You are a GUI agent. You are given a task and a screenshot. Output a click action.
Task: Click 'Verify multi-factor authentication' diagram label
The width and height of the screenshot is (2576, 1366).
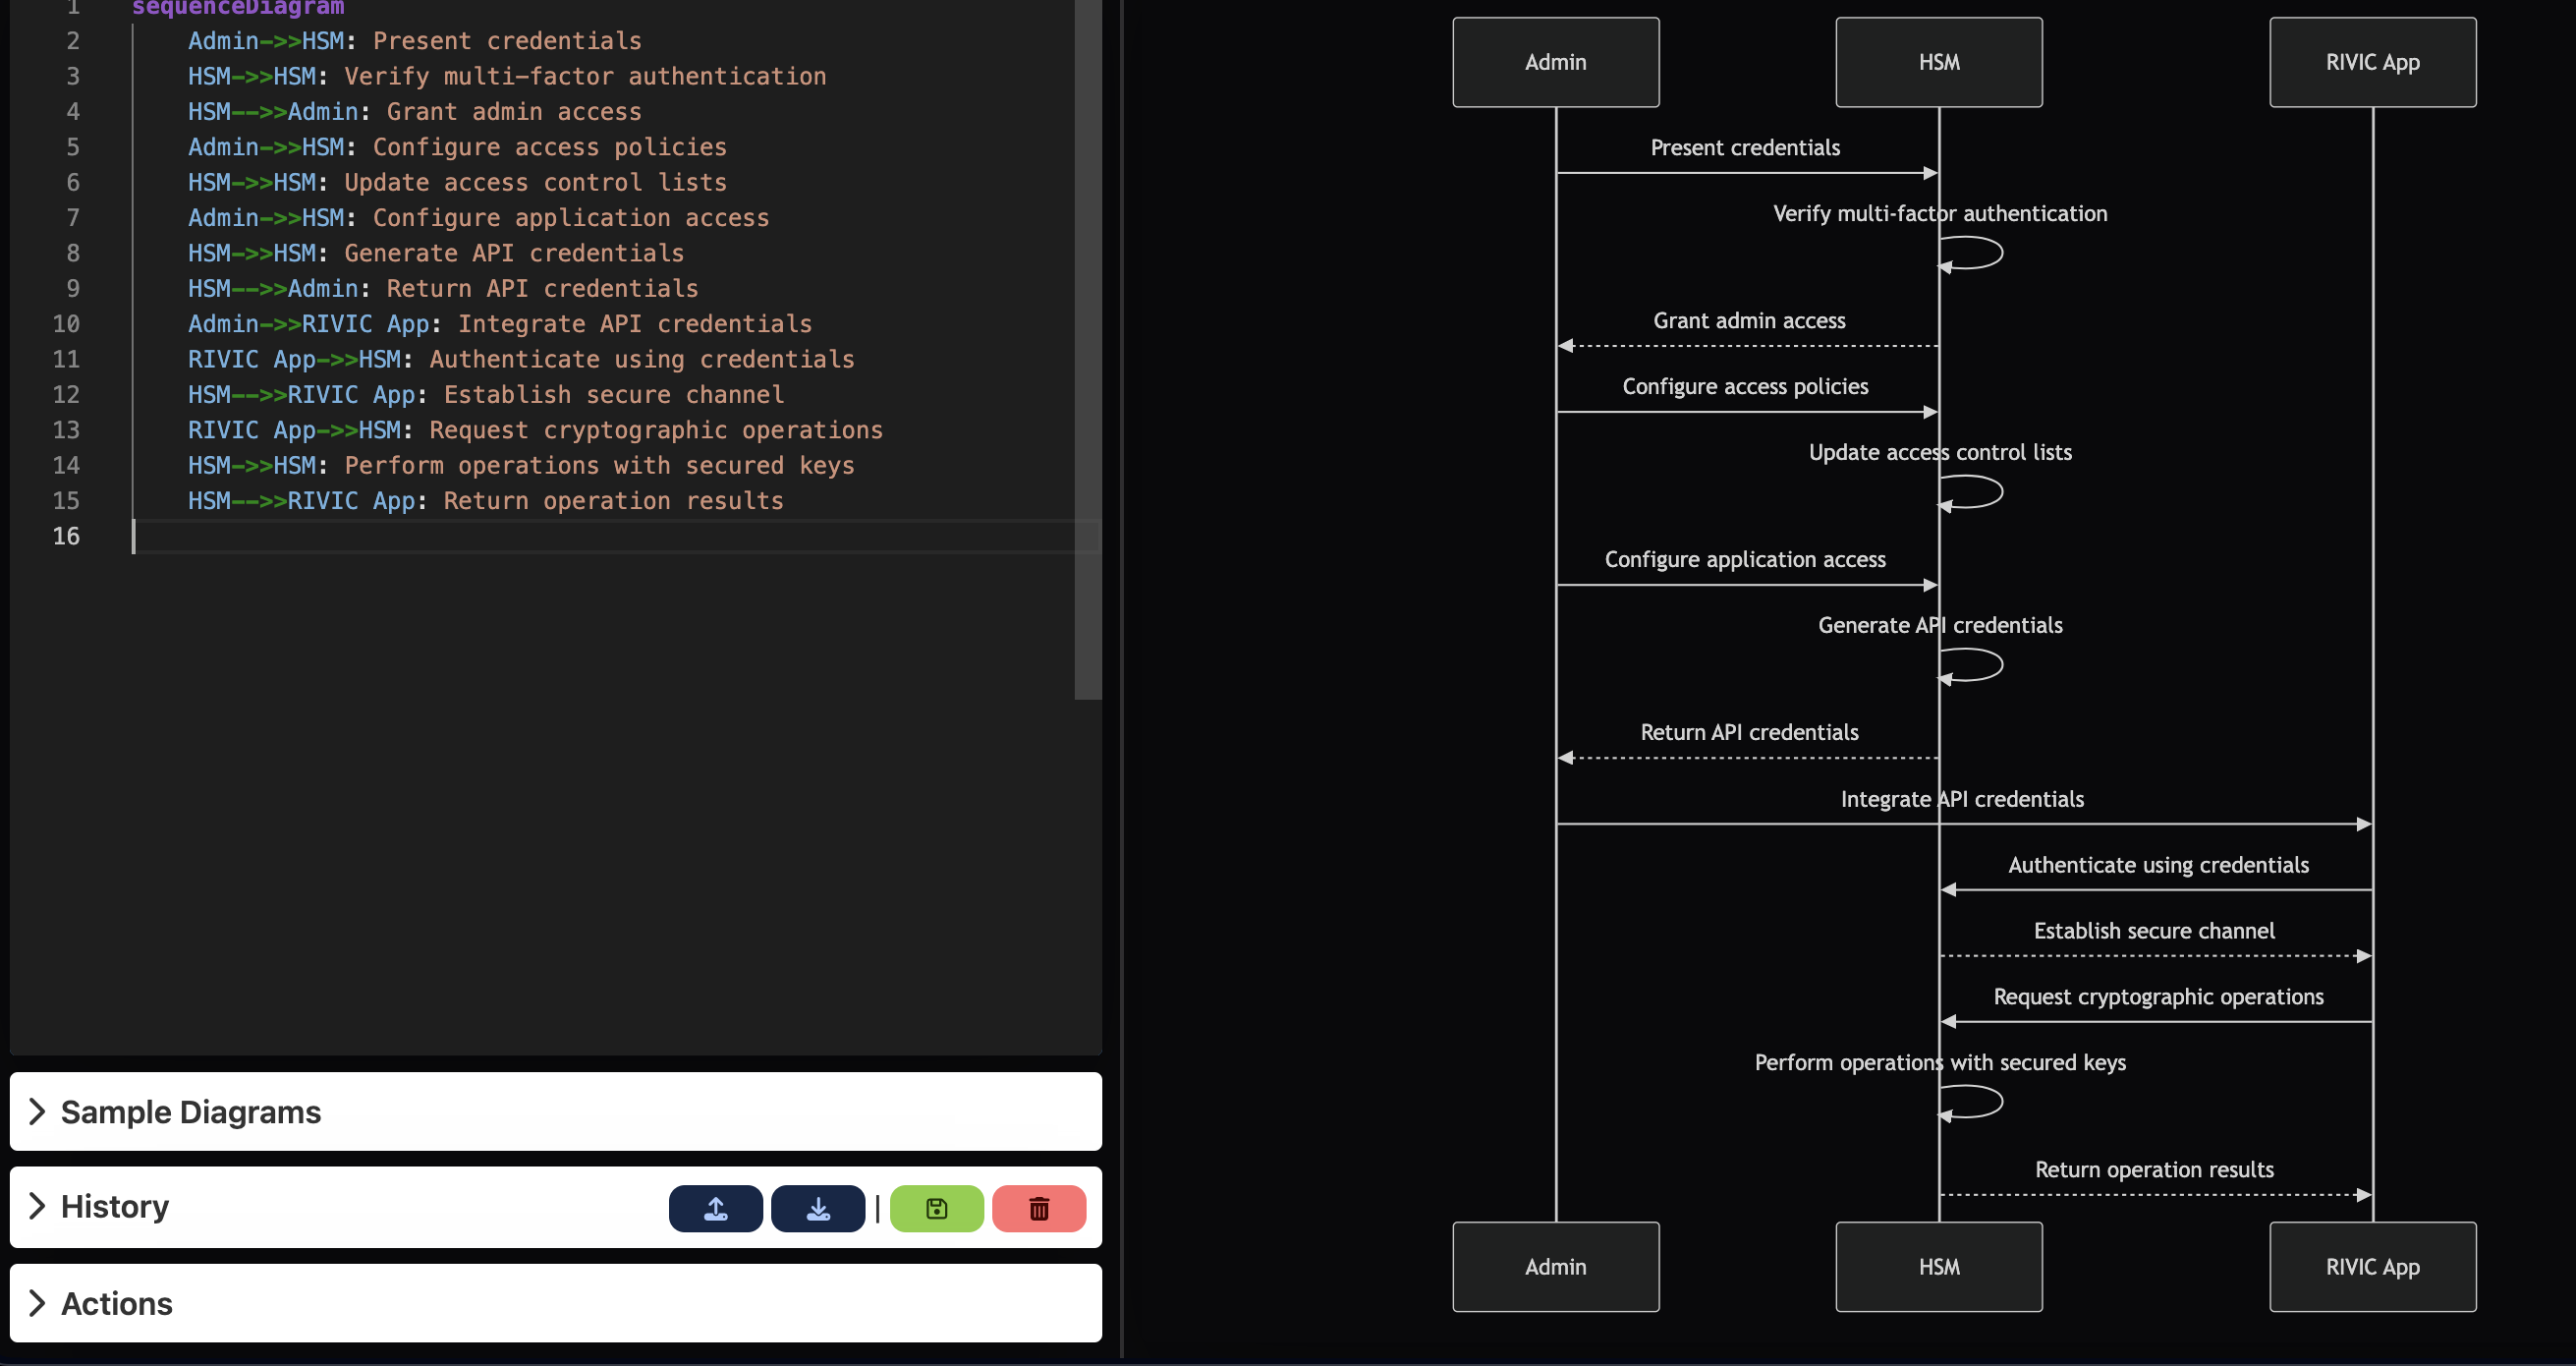(1939, 213)
